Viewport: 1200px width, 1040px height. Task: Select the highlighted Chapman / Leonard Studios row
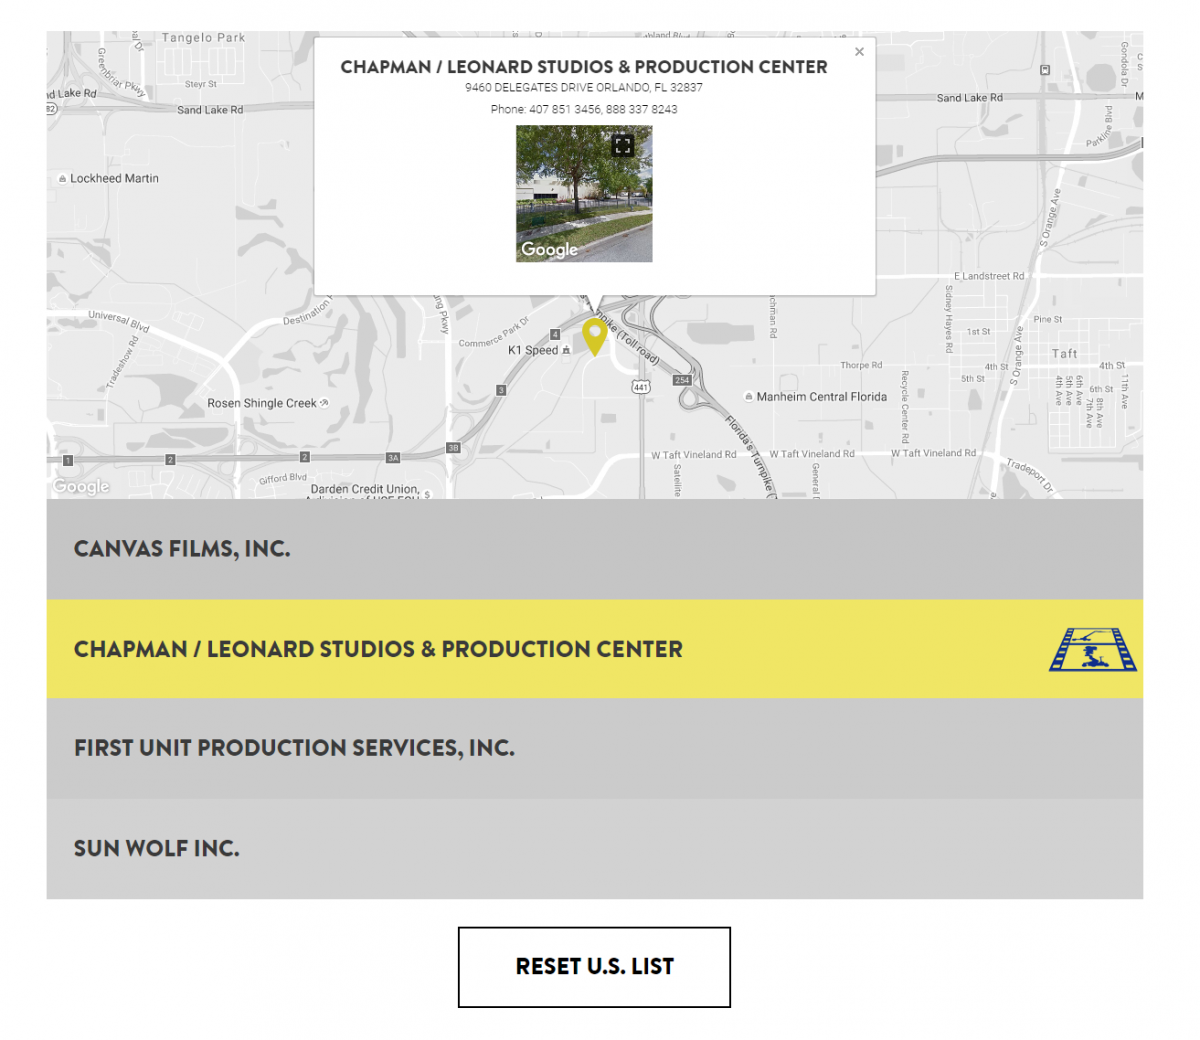tap(595, 649)
